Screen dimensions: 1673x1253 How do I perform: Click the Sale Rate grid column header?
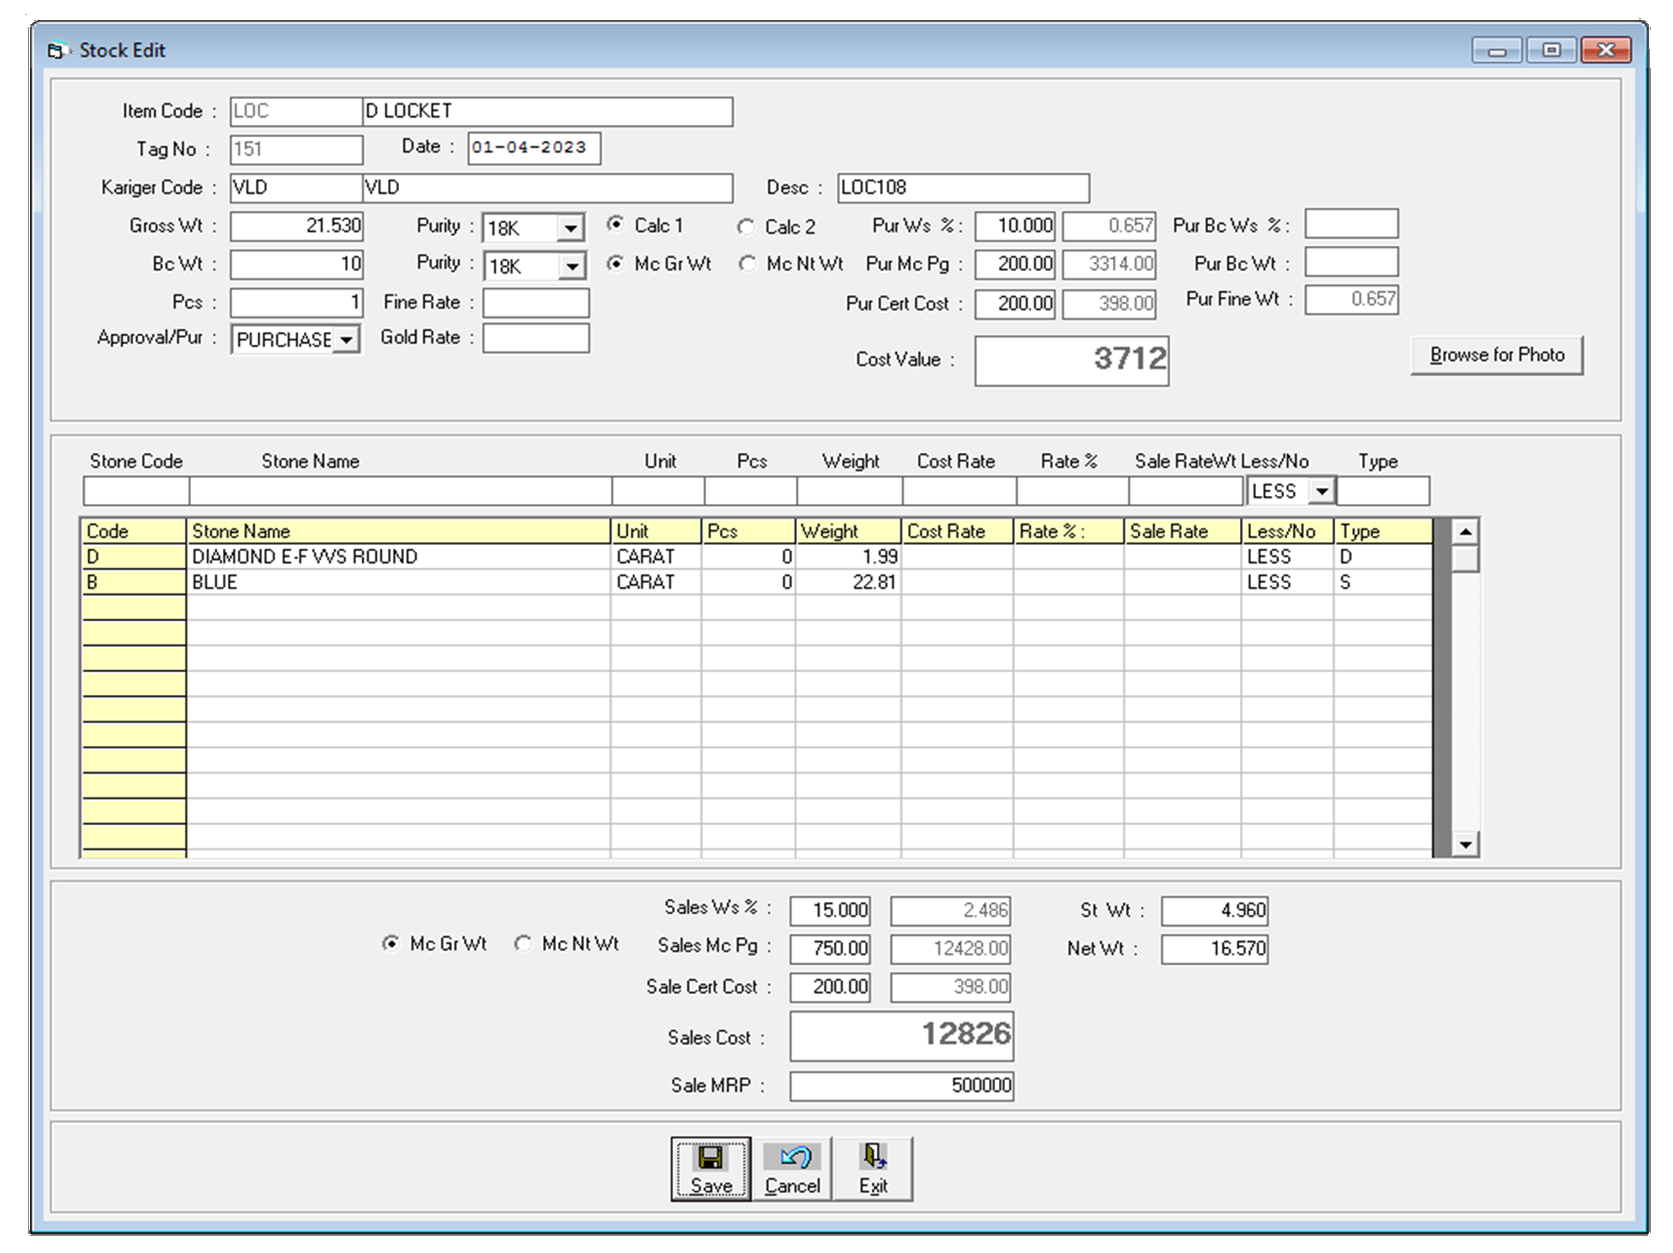coord(1183,532)
